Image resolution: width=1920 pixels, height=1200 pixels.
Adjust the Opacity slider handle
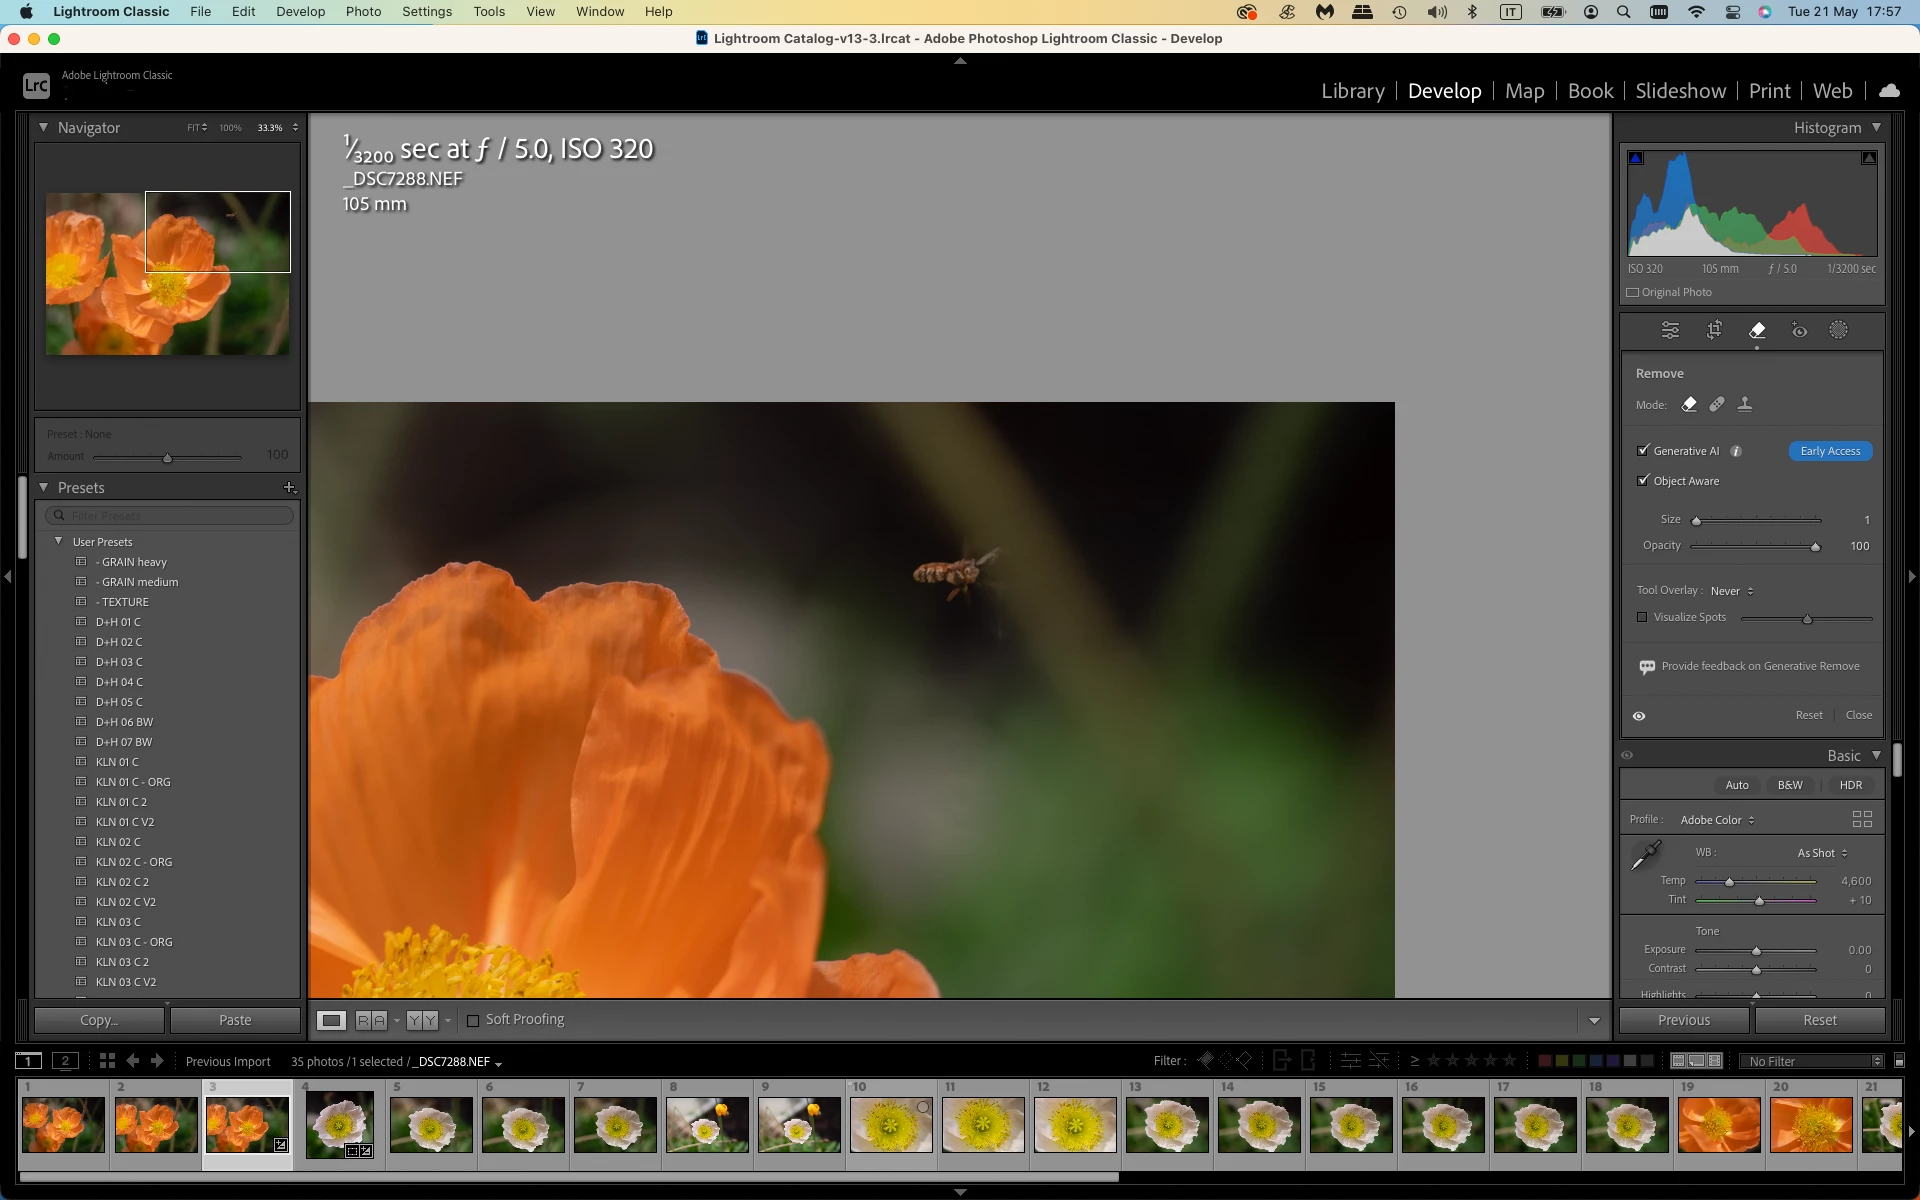coord(1815,547)
